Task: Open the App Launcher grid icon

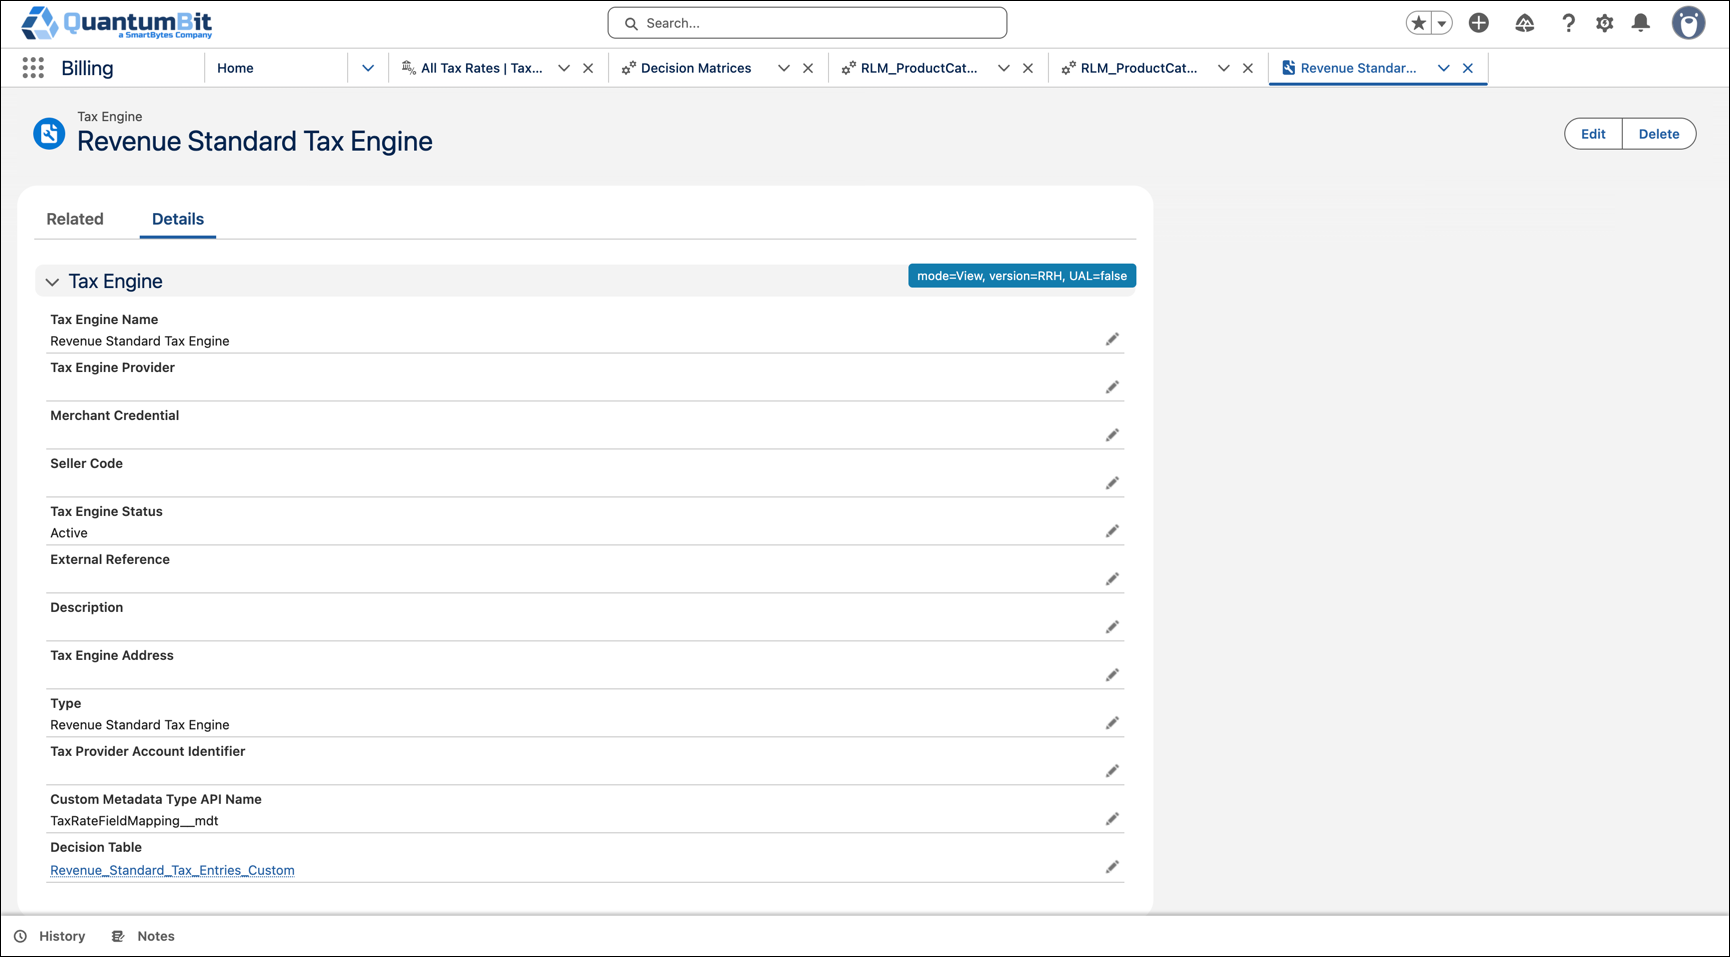Action: 33,68
